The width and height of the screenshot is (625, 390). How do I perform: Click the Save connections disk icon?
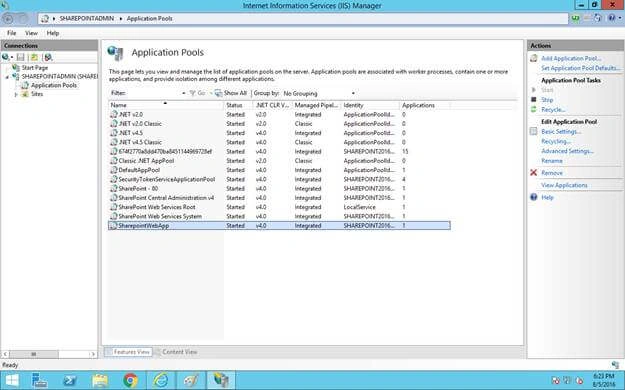(x=21, y=57)
